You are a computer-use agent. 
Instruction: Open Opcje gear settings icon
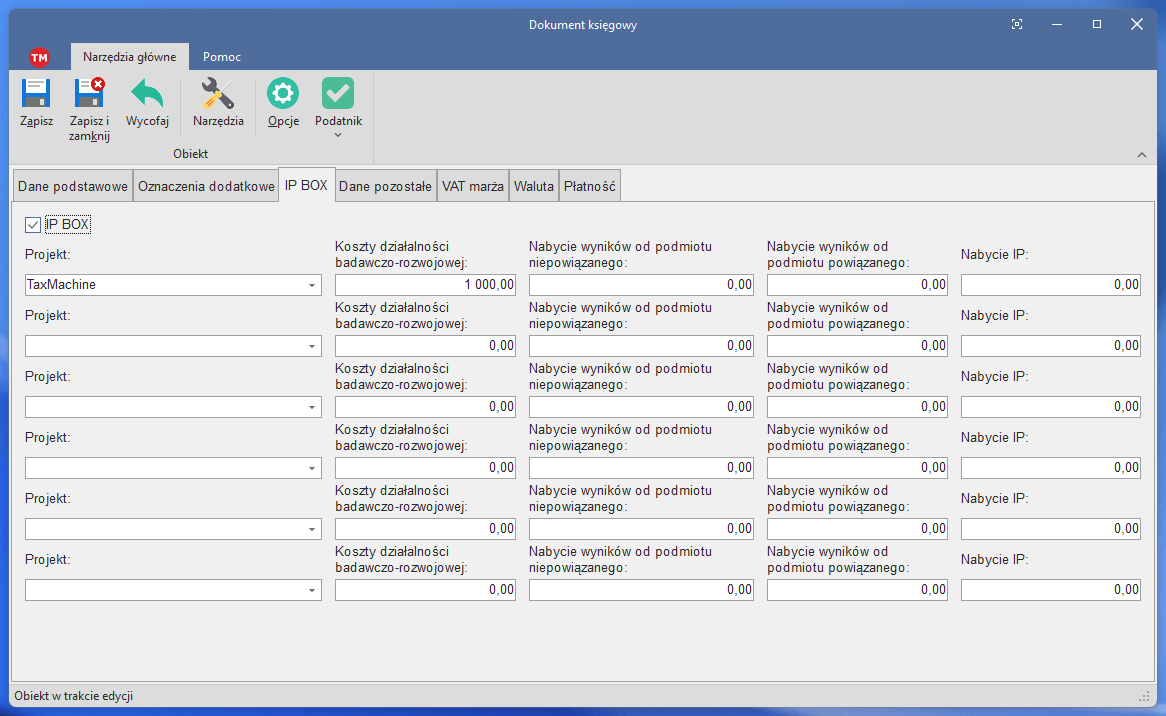pos(283,94)
